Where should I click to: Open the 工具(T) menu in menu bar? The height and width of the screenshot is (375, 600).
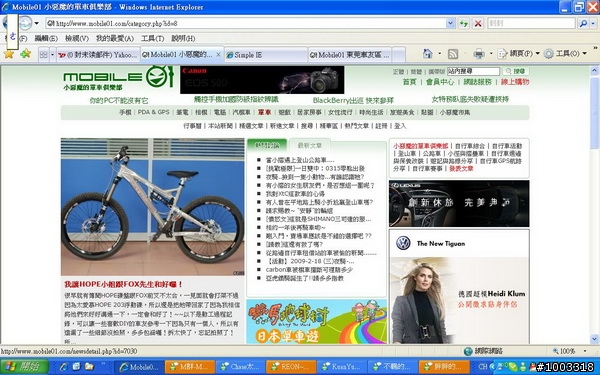tap(152, 39)
